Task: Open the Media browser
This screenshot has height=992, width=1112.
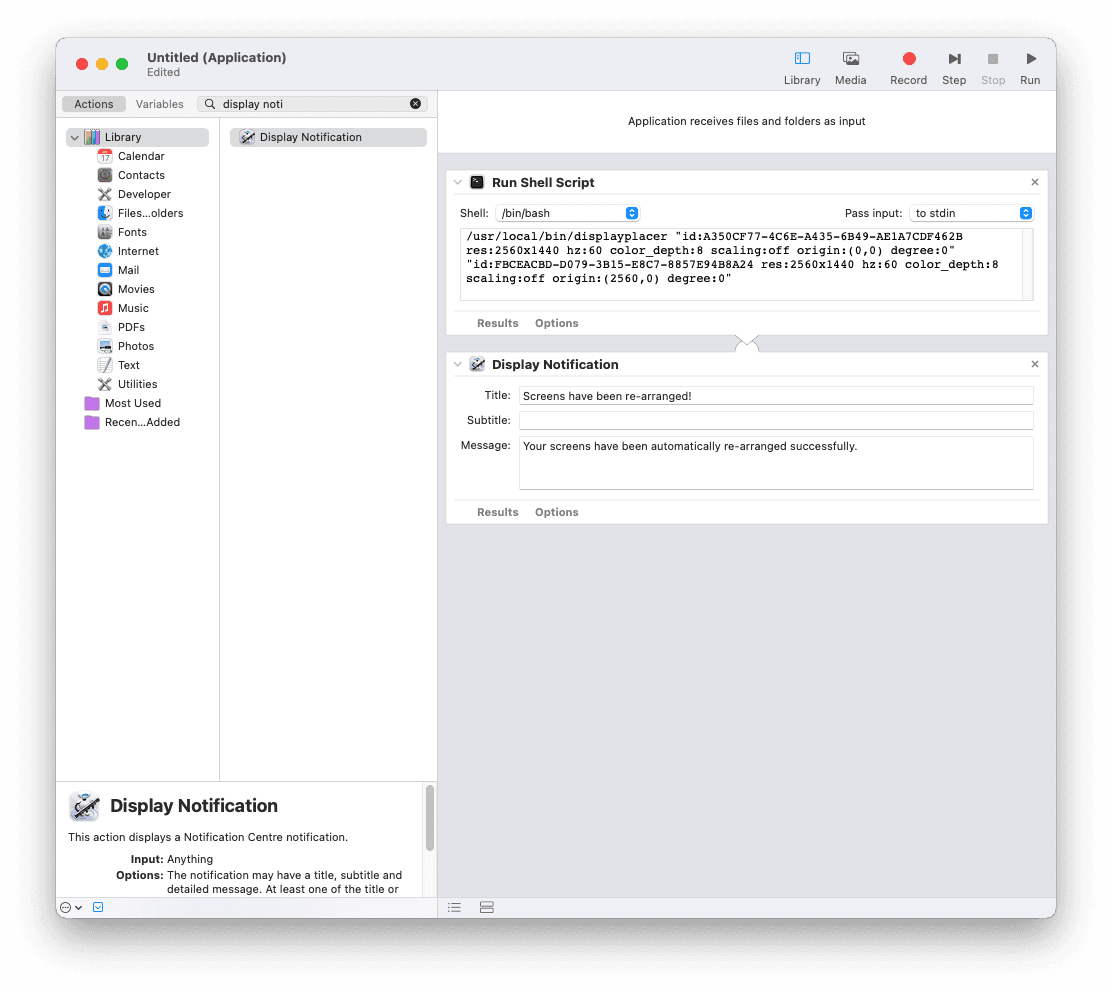Action: [850, 67]
